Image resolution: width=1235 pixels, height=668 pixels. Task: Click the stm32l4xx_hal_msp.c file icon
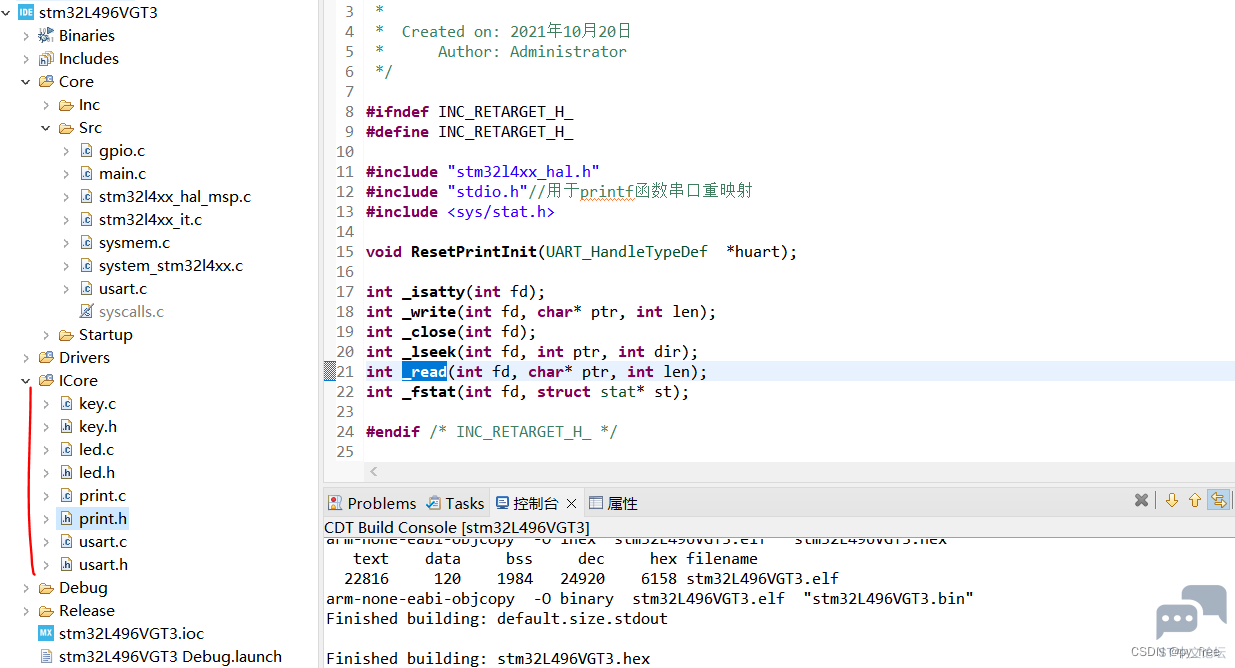(x=87, y=197)
